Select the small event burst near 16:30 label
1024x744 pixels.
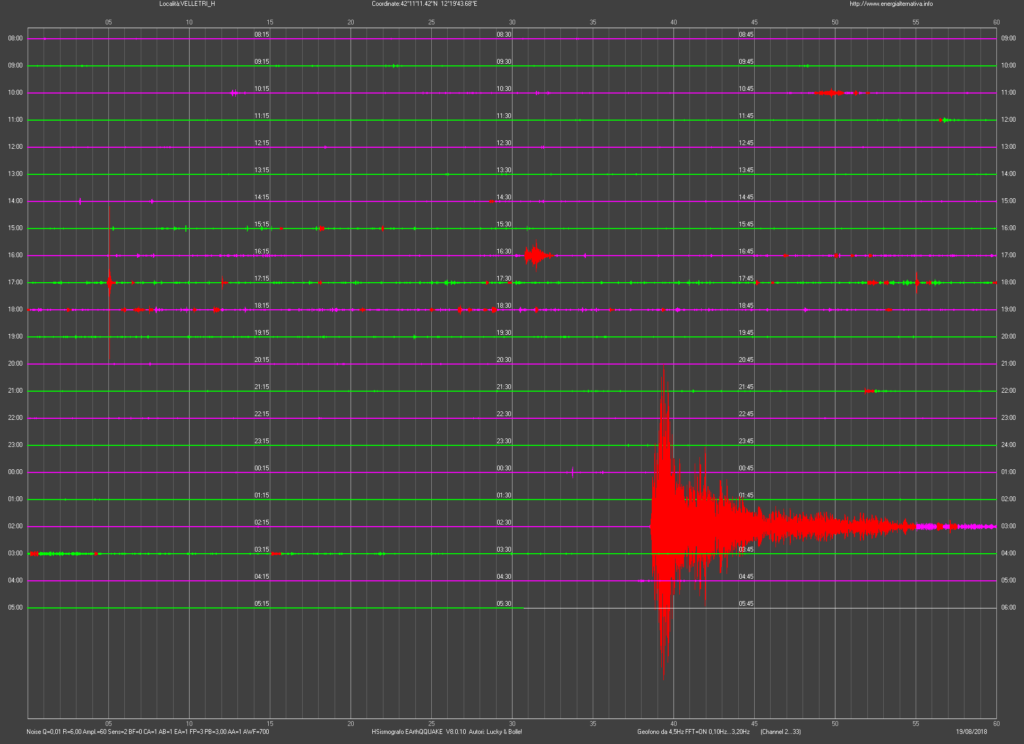point(537,255)
